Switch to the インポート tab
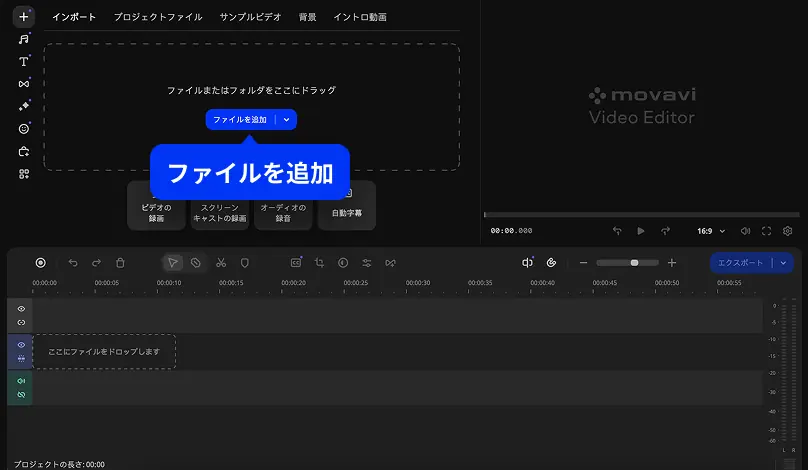This screenshot has width=808, height=470. pyautogui.click(x=74, y=17)
